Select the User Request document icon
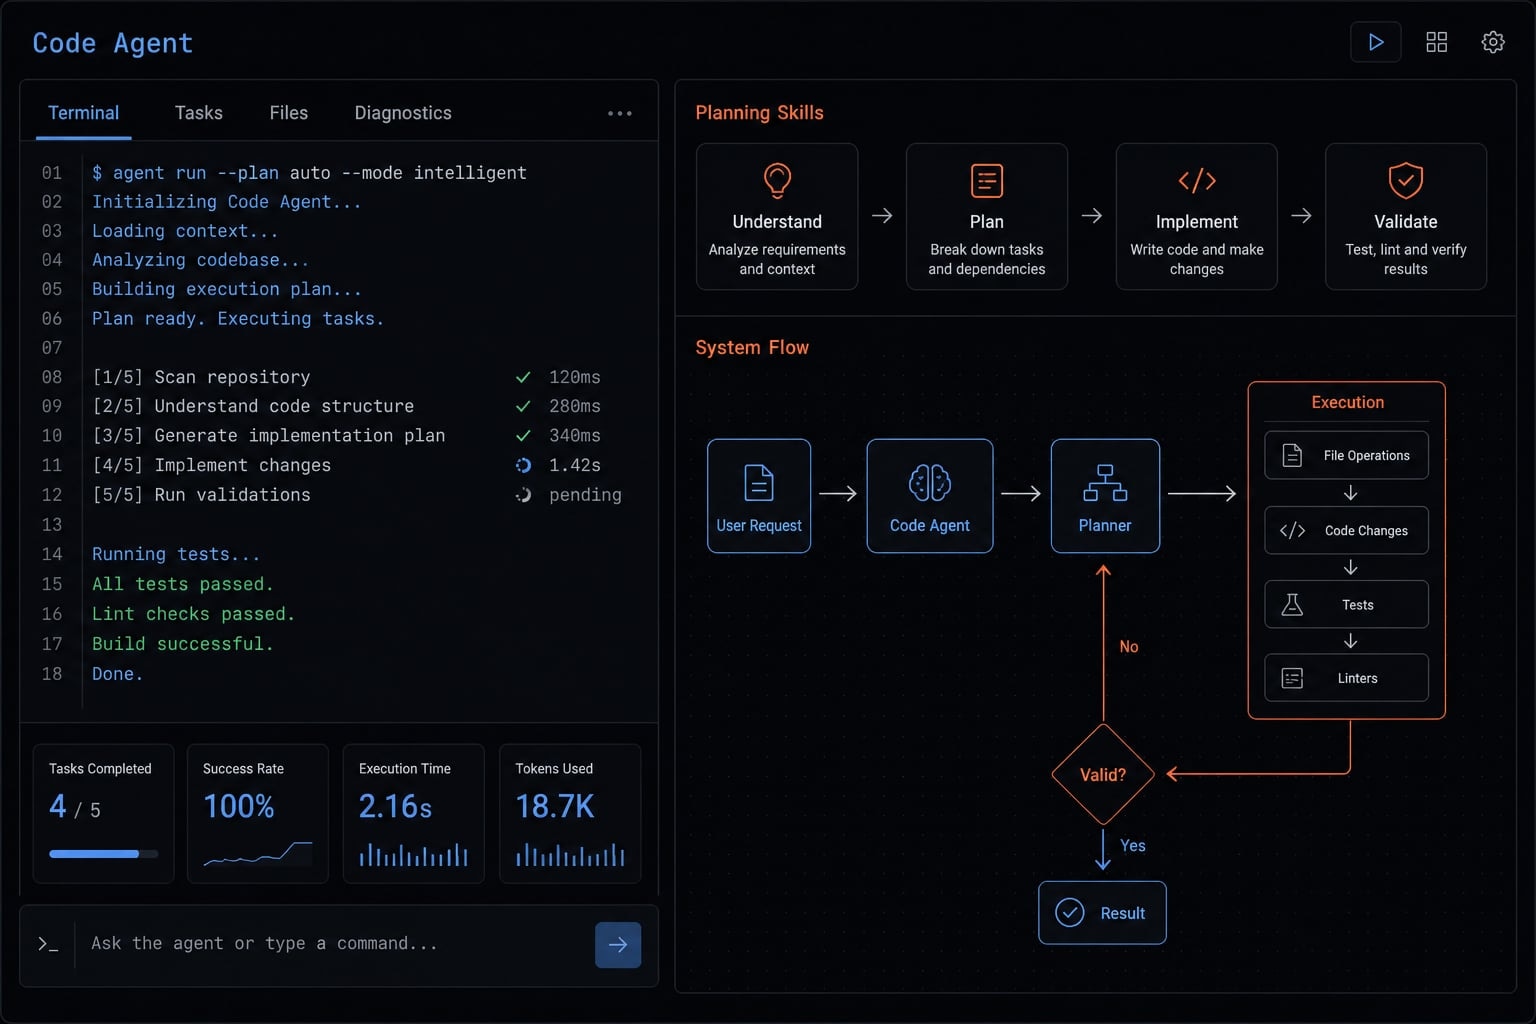Viewport: 1536px width, 1024px height. click(x=759, y=483)
